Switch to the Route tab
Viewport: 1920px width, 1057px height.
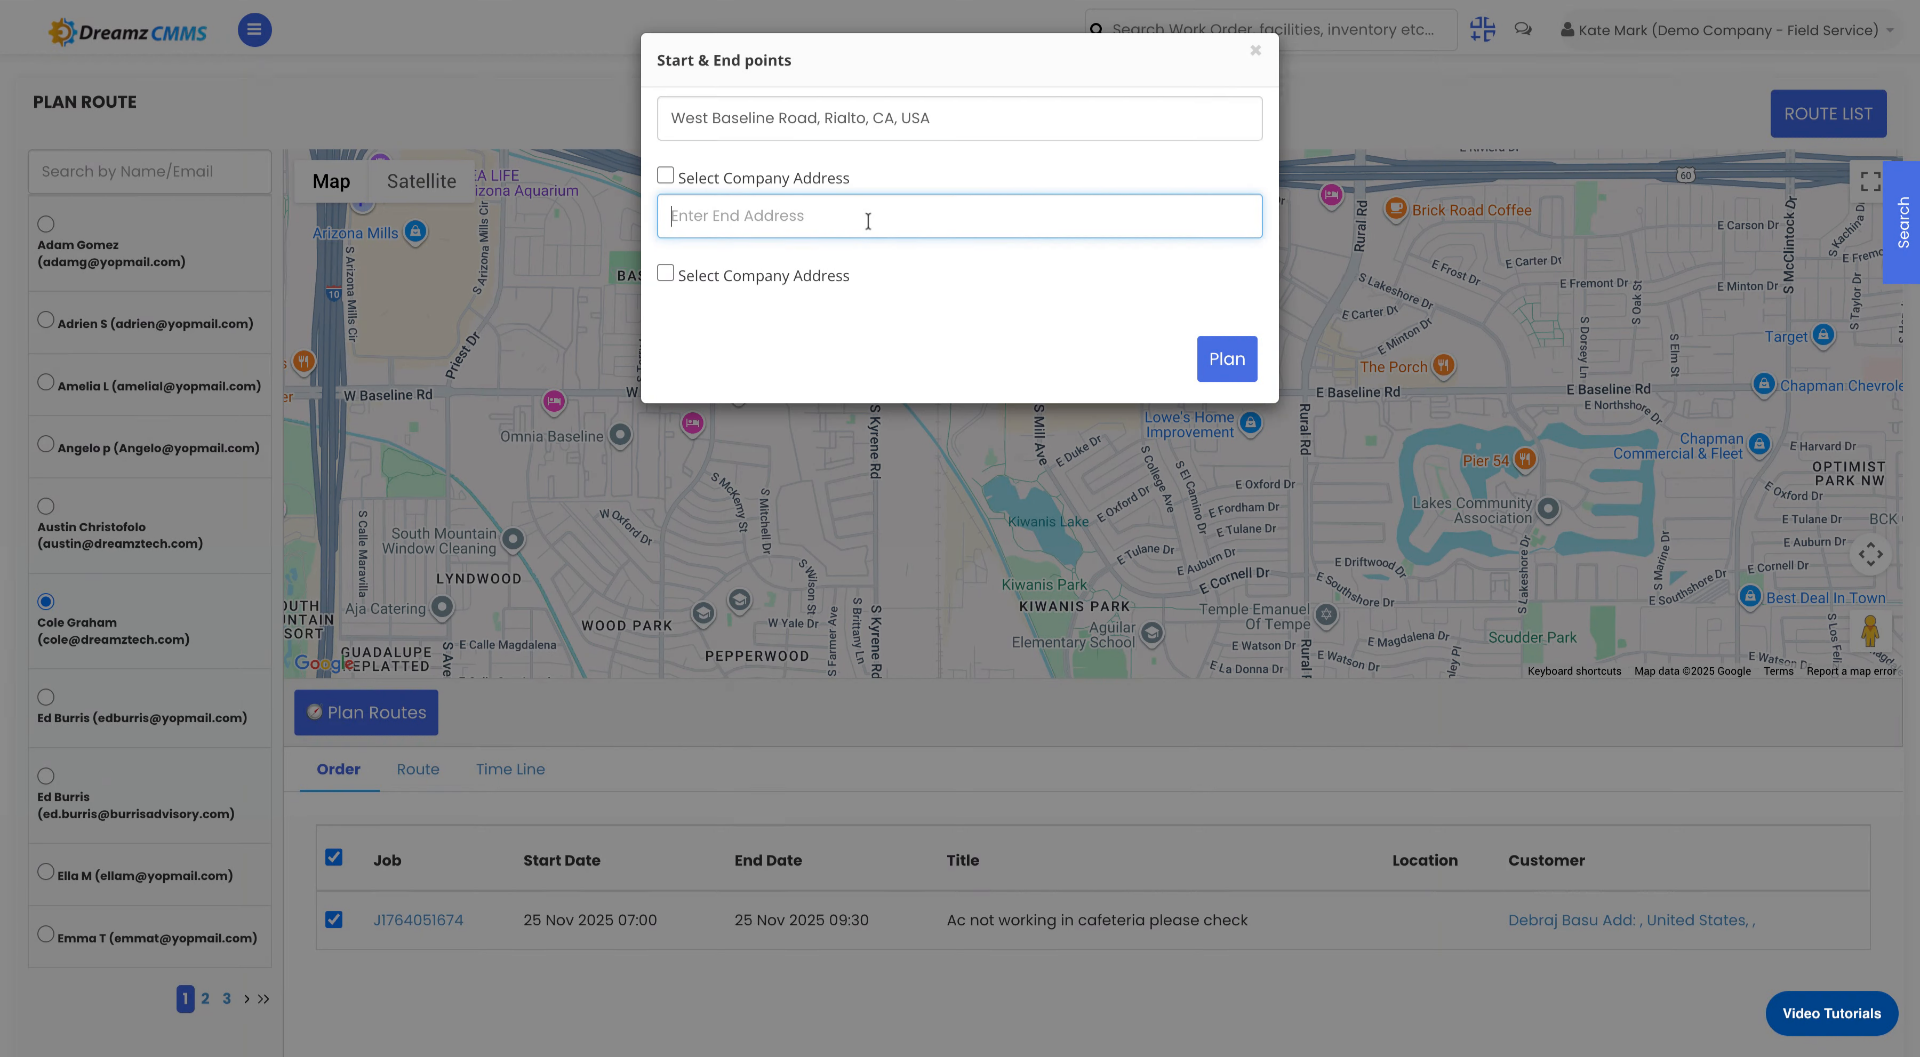(418, 769)
